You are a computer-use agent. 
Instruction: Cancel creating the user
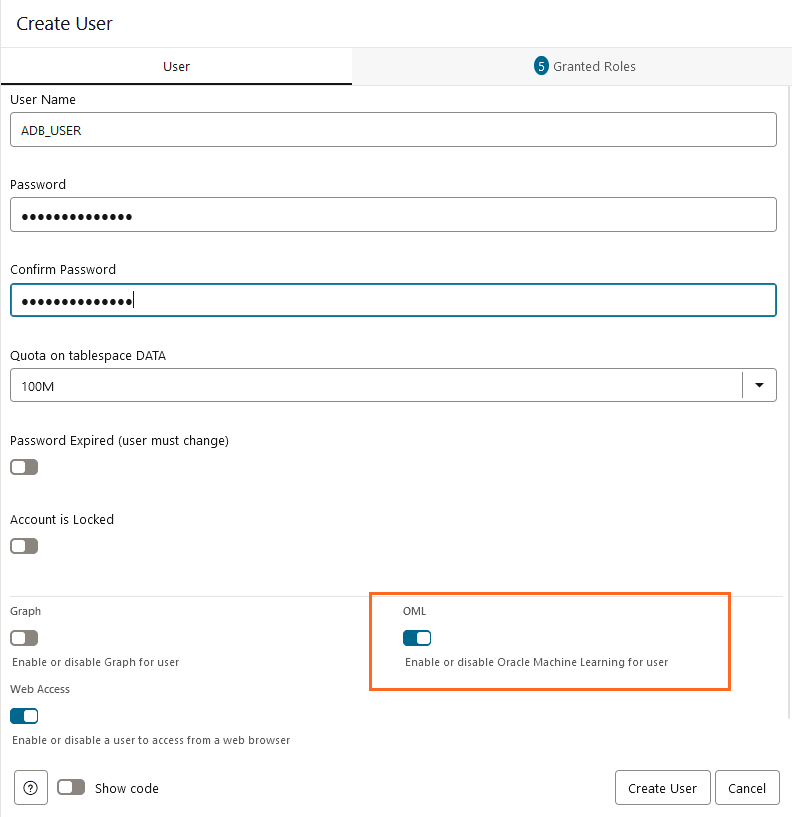point(747,787)
